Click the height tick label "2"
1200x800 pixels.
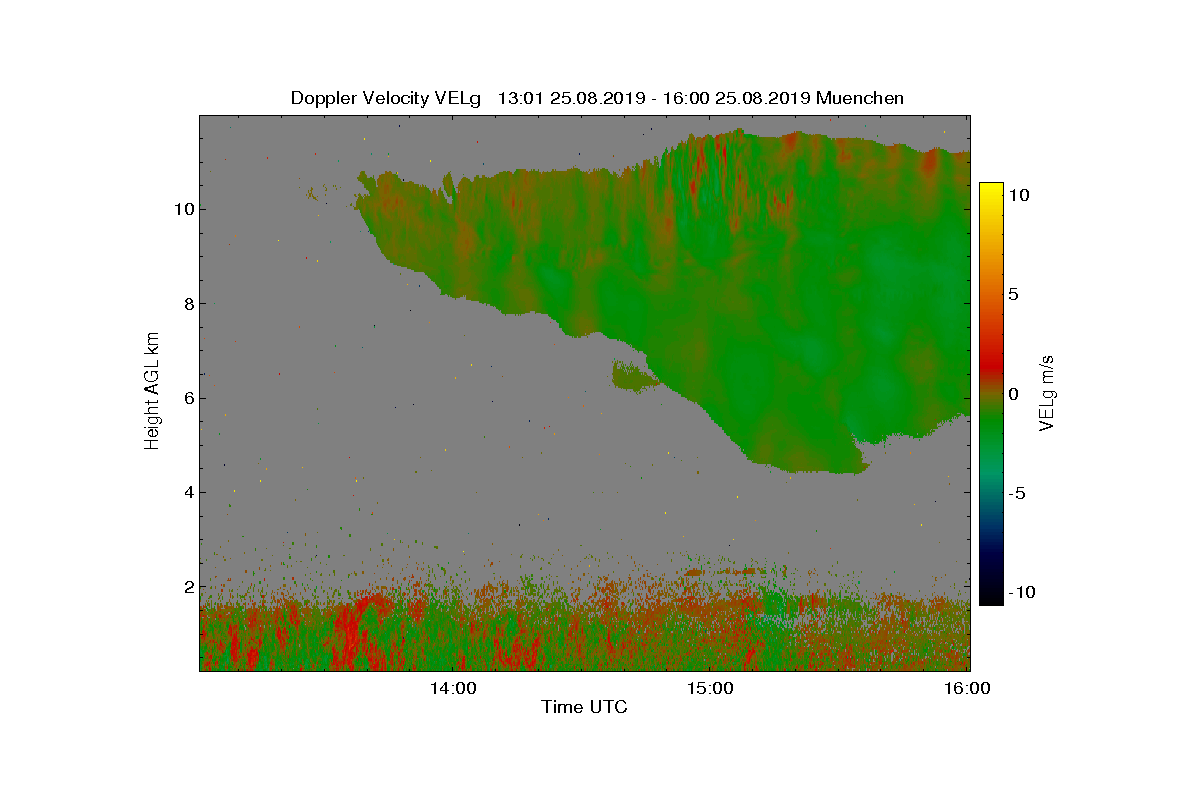(x=188, y=587)
